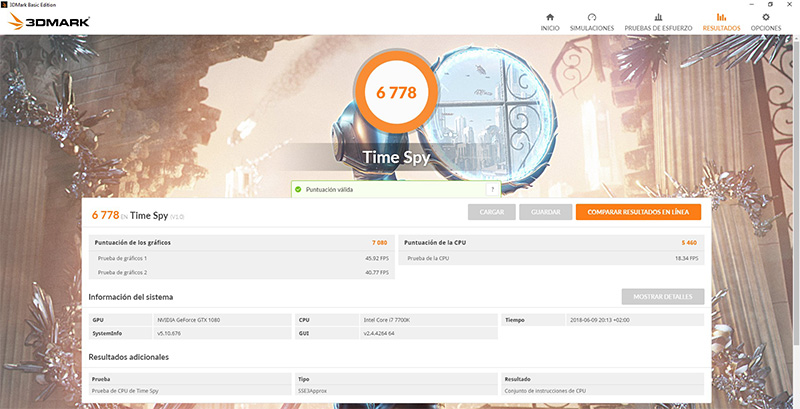The image size is (800, 409).
Task: Select the Resultados bar chart icon
Action: [721, 17]
